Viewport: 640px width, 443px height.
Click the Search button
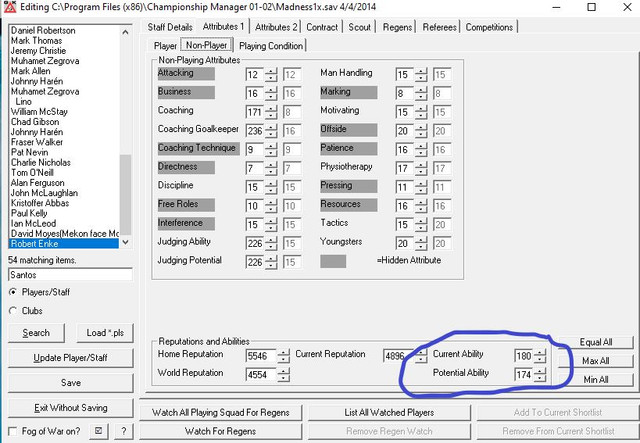[x=36, y=333]
